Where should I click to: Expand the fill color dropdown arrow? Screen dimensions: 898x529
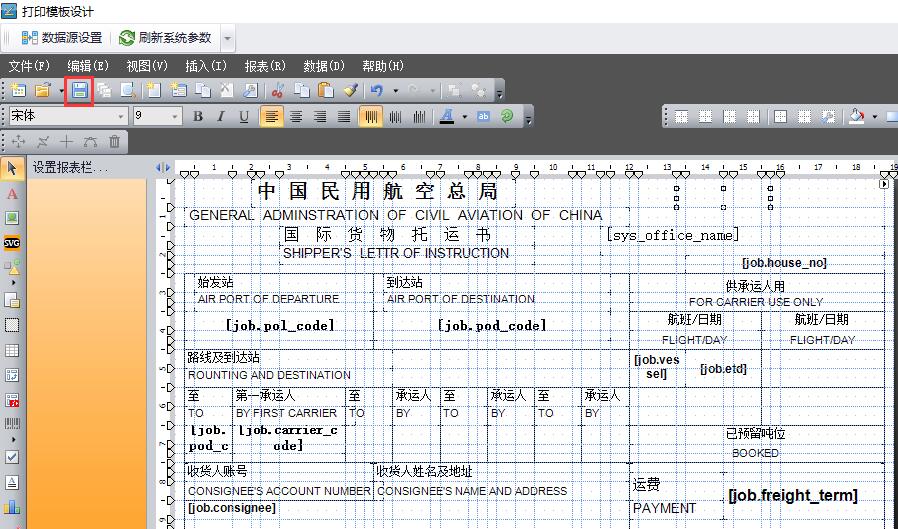[874, 117]
